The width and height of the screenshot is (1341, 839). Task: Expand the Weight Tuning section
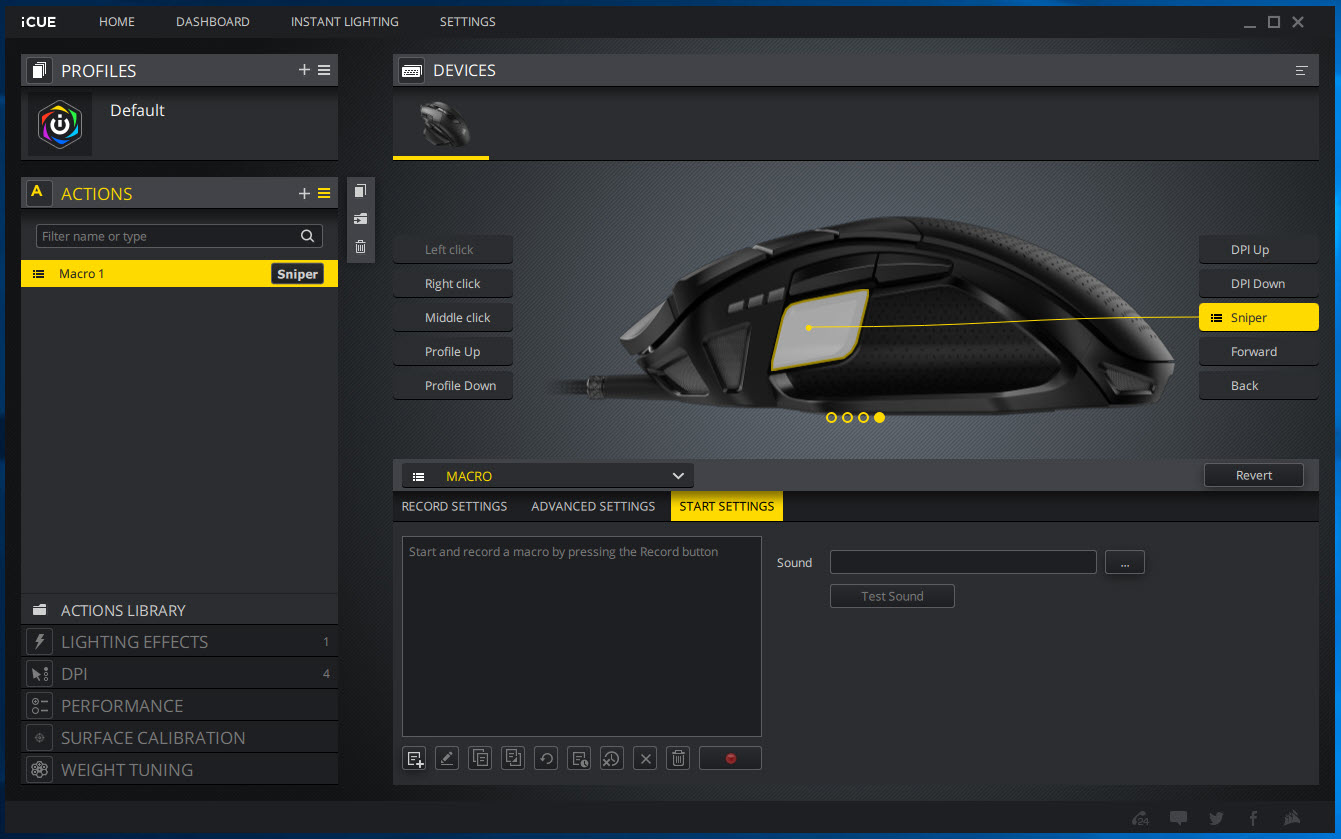(x=180, y=770)
